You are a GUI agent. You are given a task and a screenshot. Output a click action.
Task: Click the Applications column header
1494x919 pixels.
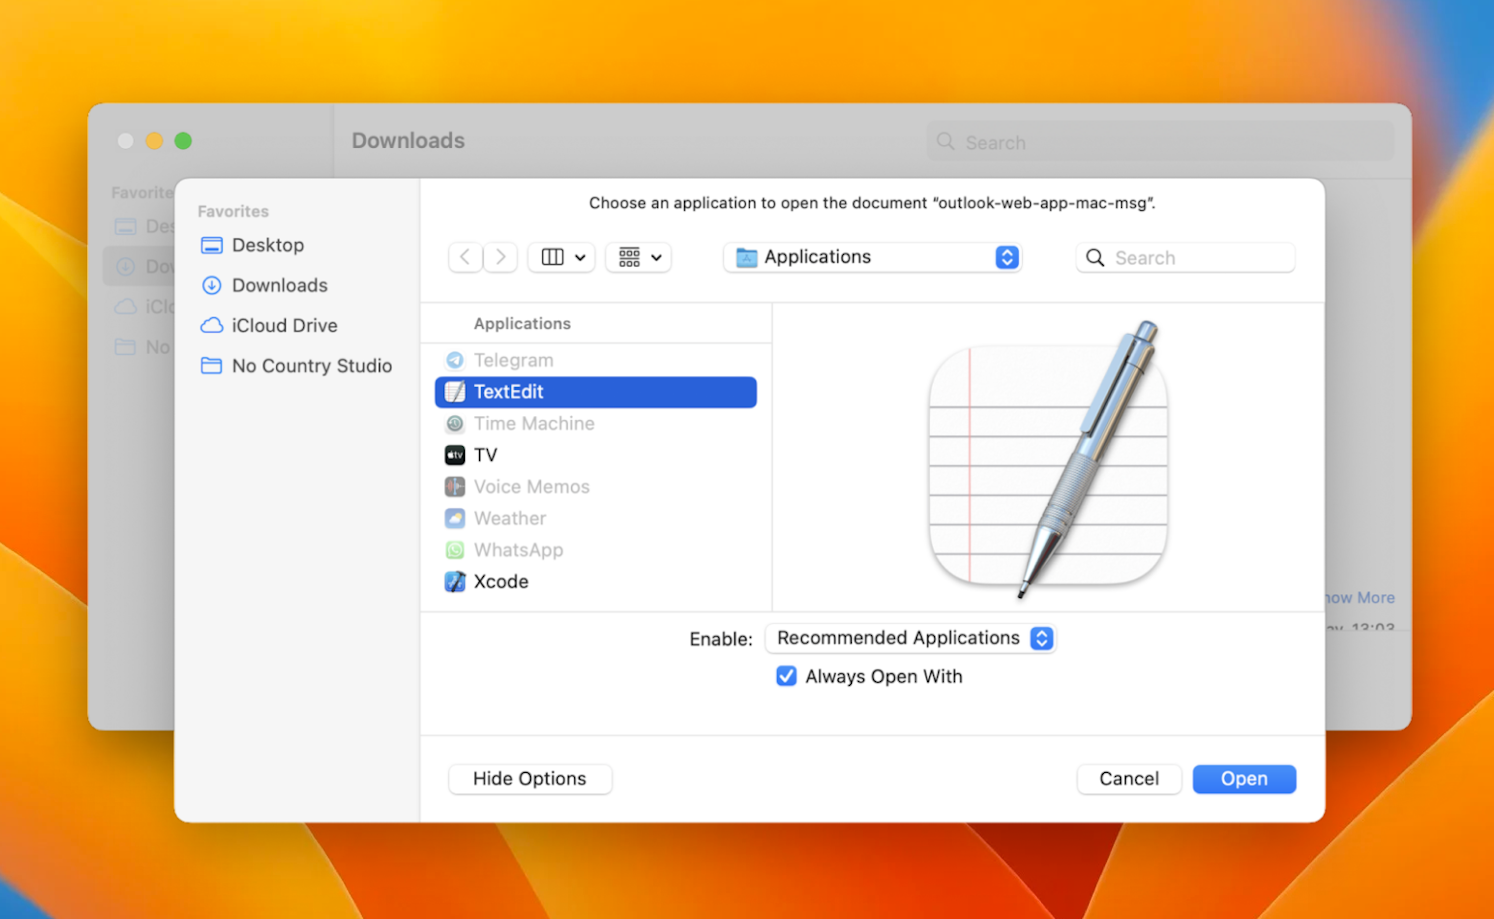coord(522,324)
